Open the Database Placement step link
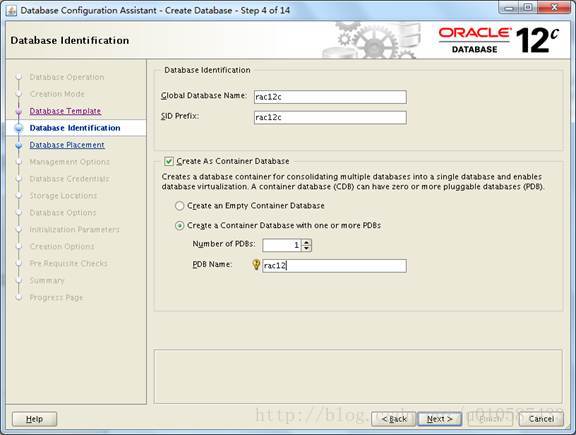The width and height of the screenshot is (576, 435). pos(67,145)
